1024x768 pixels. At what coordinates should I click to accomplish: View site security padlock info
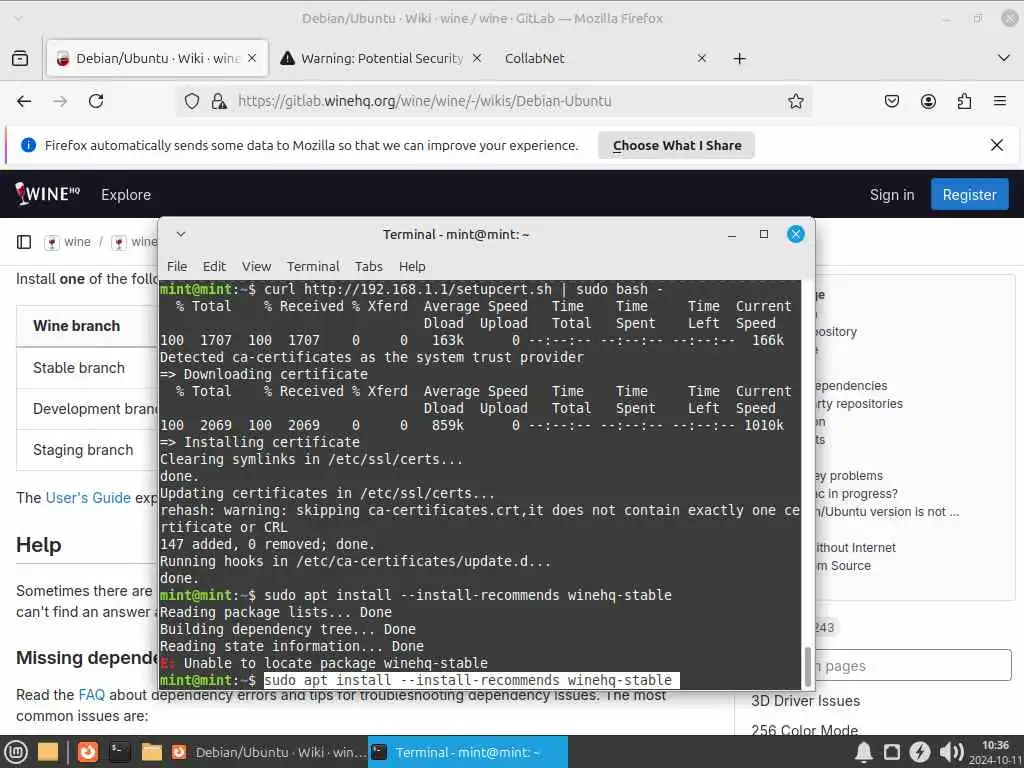(219, 101)
